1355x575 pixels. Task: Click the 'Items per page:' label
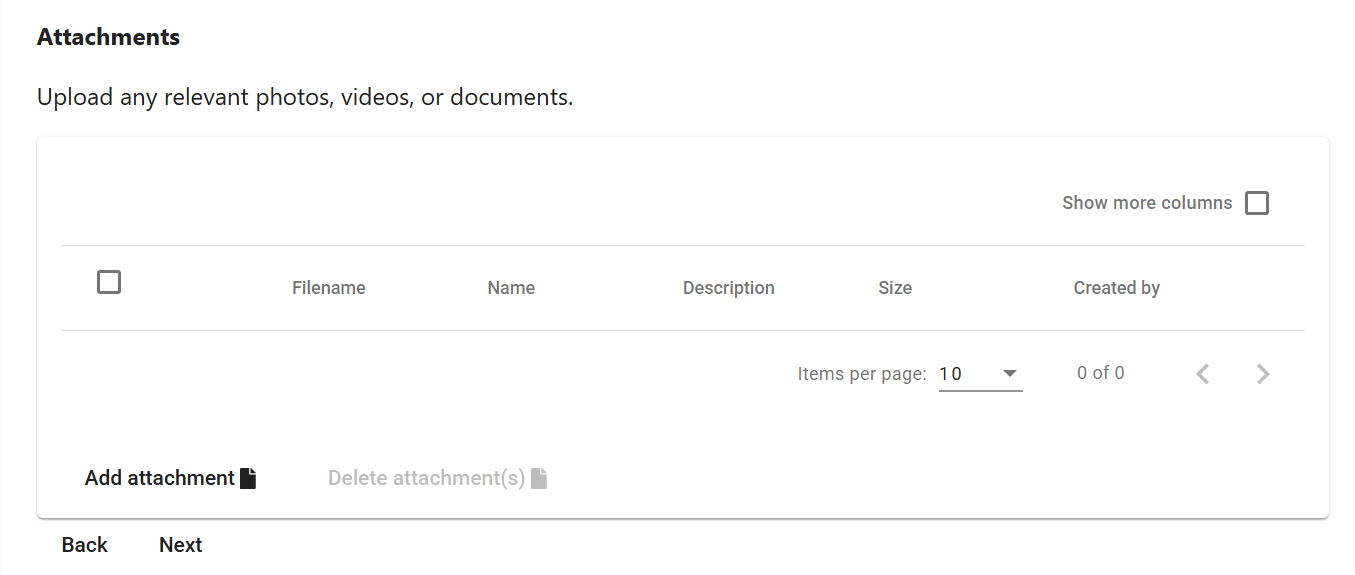click(862, 374)
